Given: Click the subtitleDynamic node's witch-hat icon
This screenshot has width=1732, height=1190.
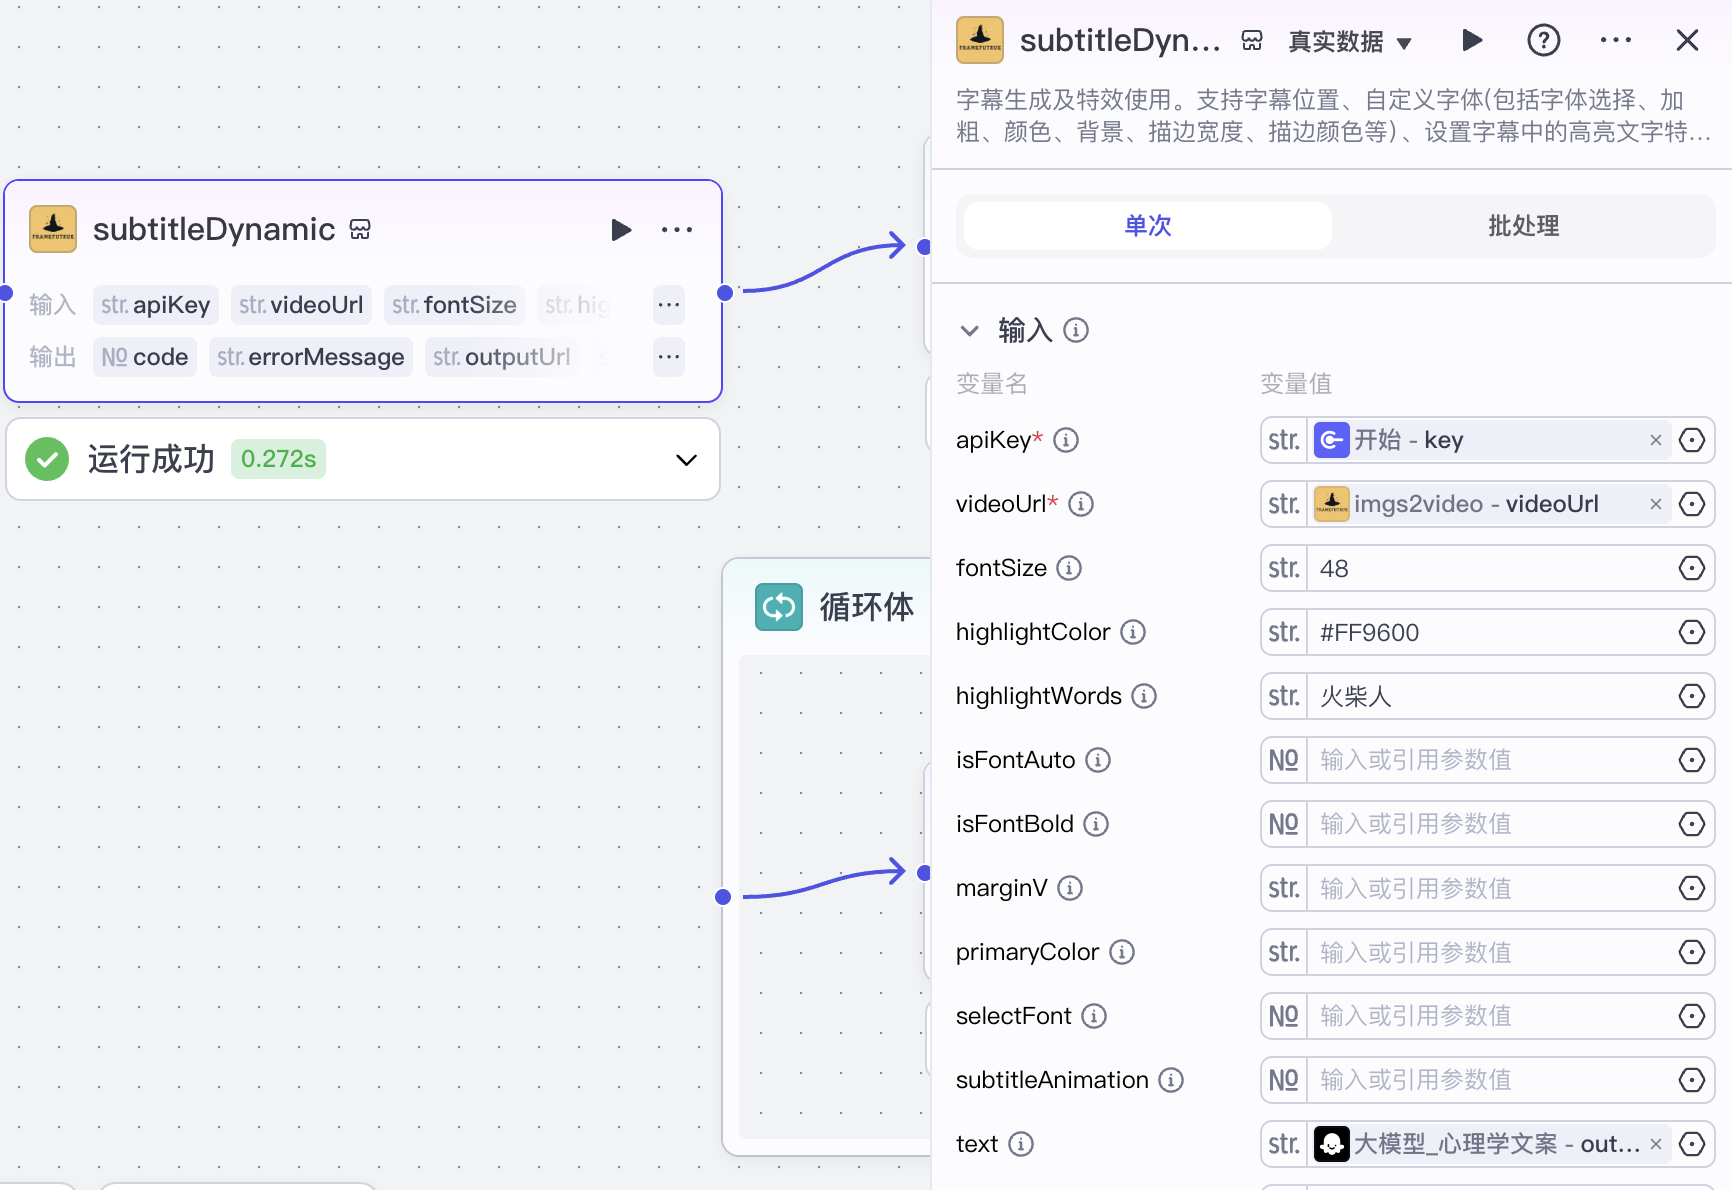Looking at the screenshot, I should 52,228.
